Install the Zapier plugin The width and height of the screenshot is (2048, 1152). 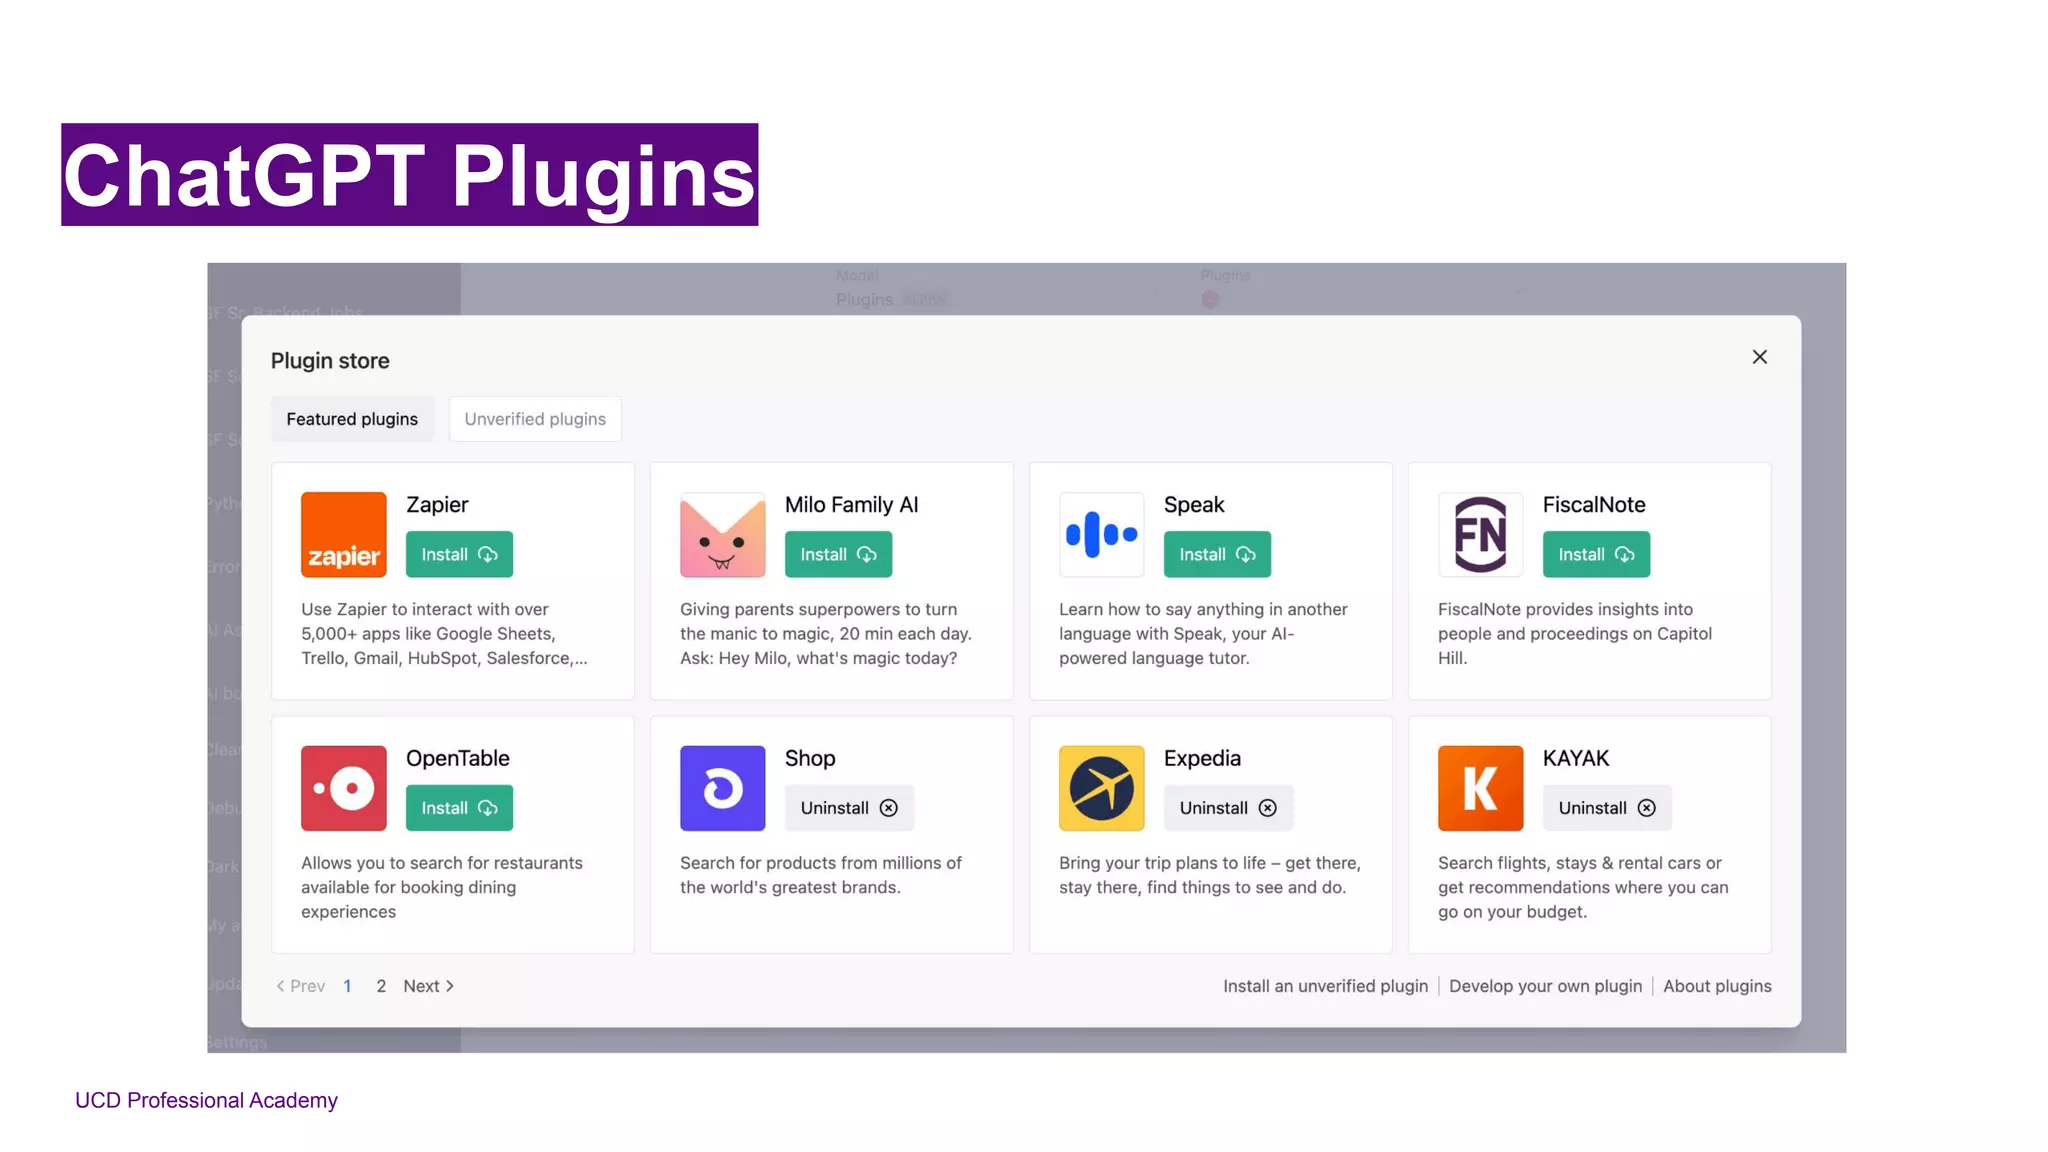click(x=459, y=554)
